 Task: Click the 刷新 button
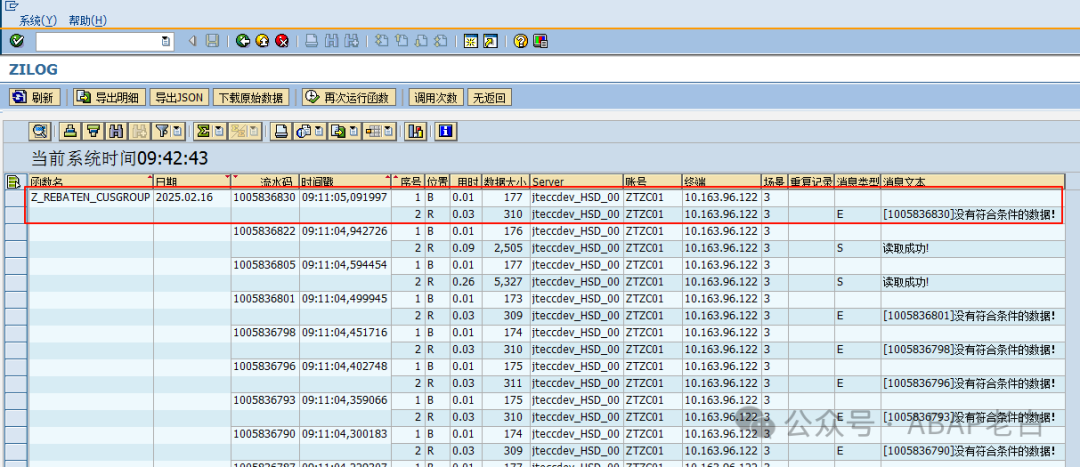tap(35, 98)
